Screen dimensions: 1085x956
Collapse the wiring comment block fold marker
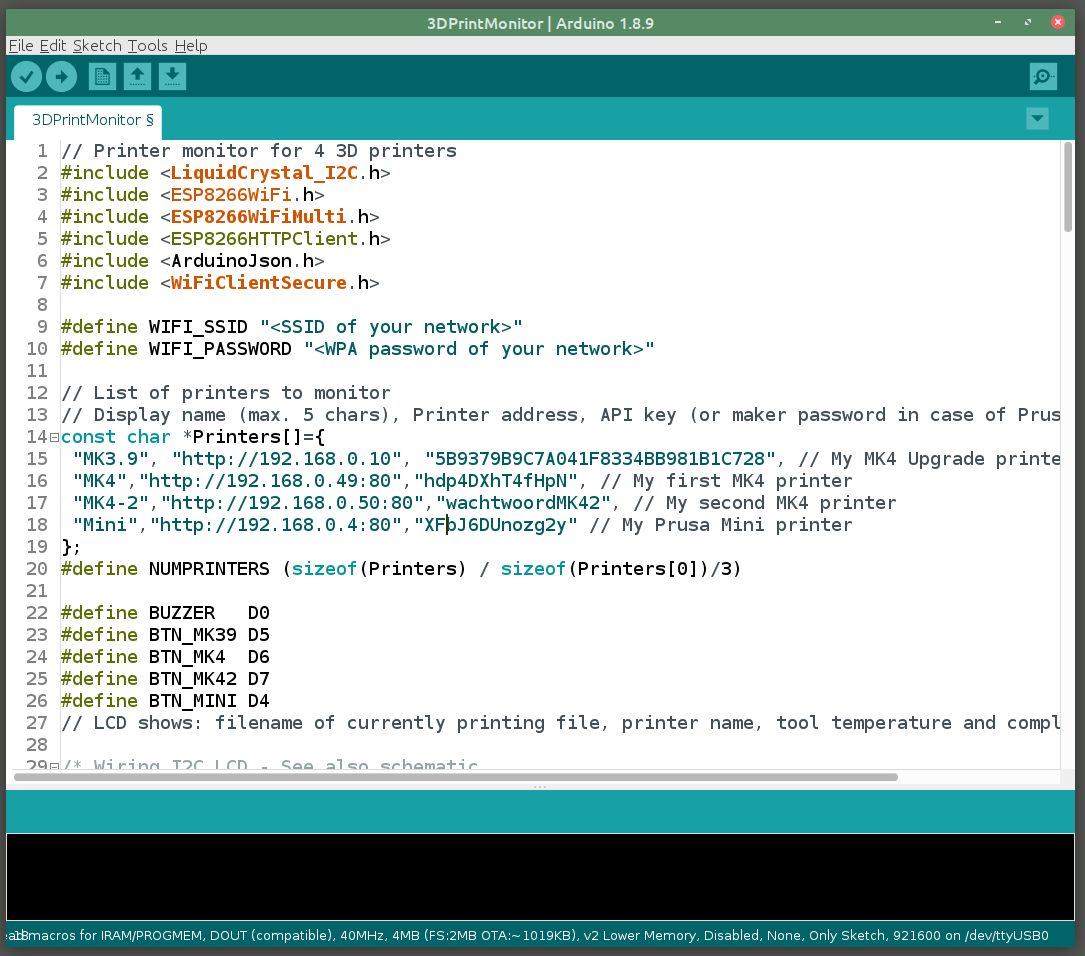click(54, 766)
